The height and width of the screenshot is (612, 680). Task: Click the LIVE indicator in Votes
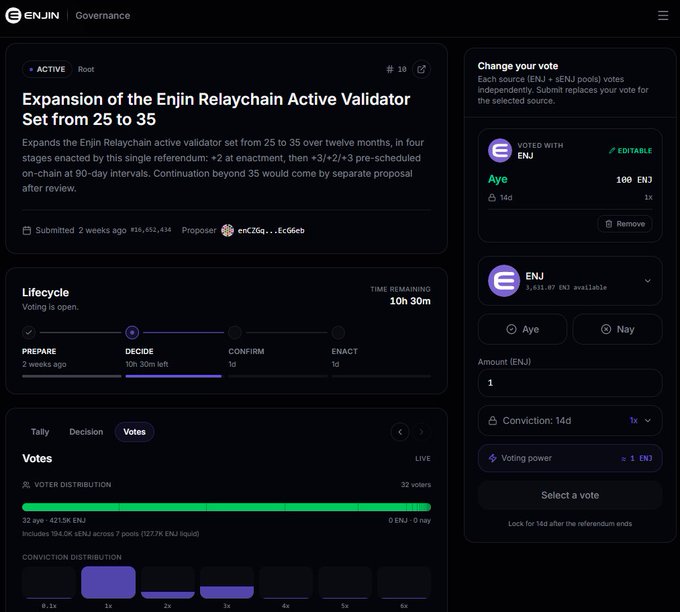(423, 458)
